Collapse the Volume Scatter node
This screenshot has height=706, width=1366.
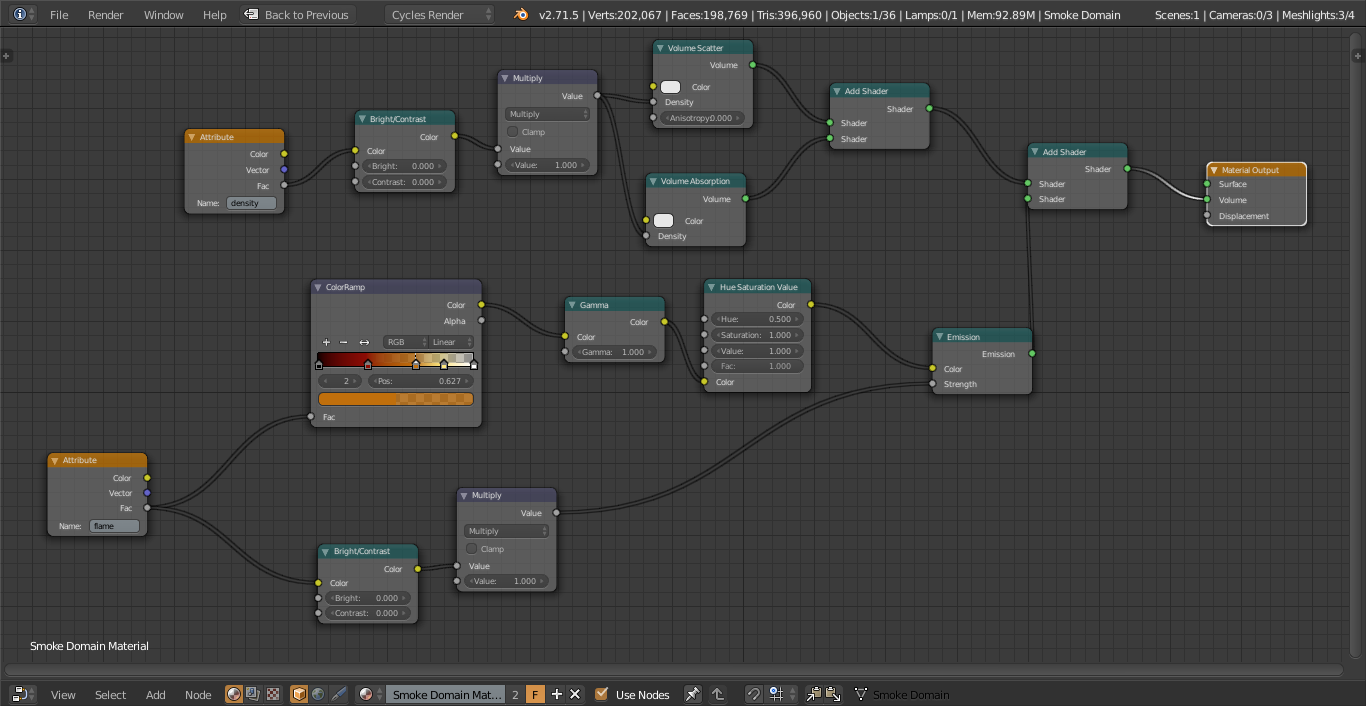661,48
